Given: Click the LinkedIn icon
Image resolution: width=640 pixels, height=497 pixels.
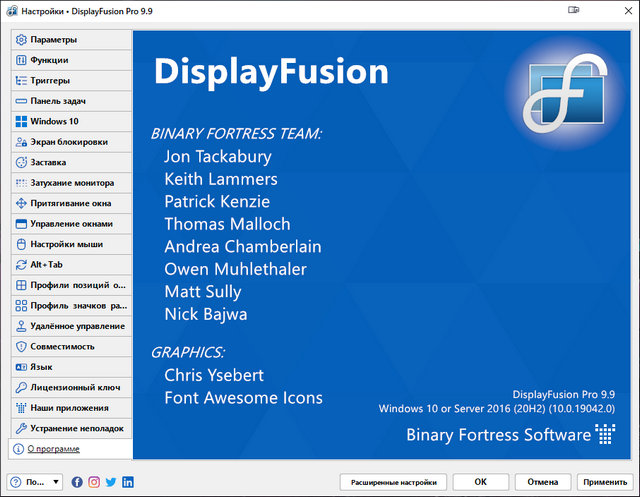Looking at the screenshot, I should tap(127, 482).
